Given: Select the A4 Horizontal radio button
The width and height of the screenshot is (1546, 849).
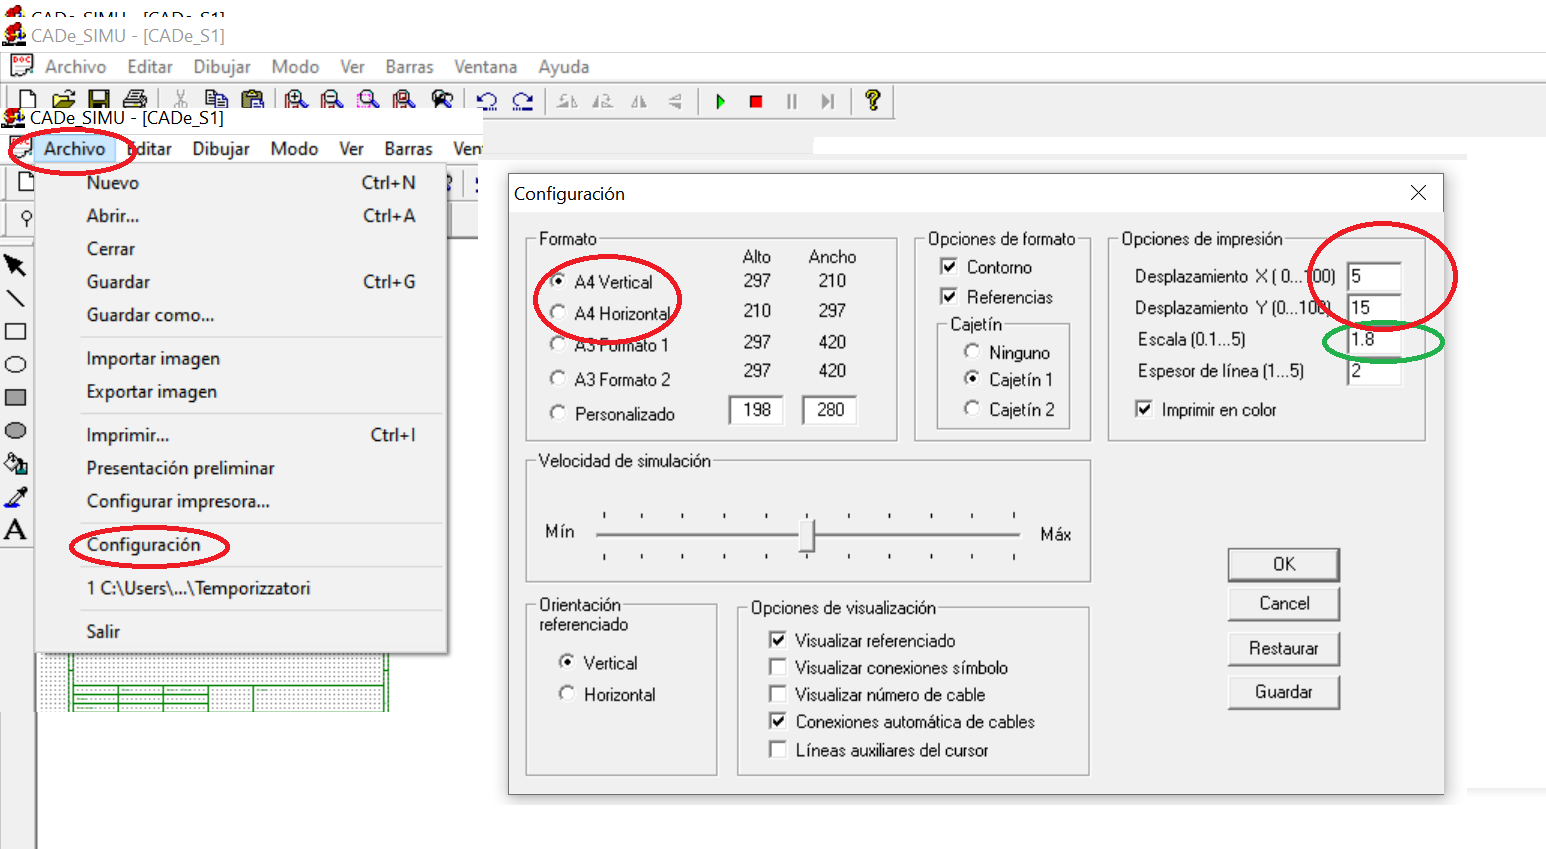Looking at the screenshot, I should [x=558, y=313].
